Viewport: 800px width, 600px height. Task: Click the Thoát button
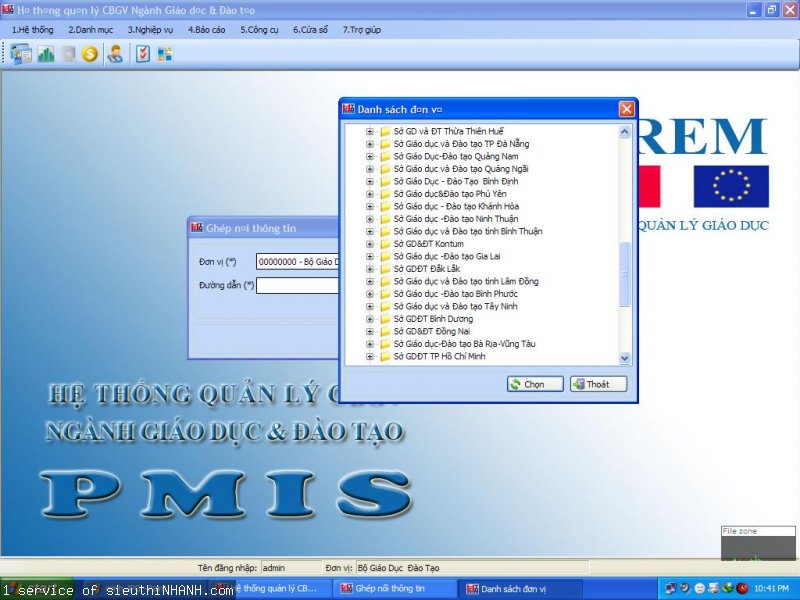[598, 384]
